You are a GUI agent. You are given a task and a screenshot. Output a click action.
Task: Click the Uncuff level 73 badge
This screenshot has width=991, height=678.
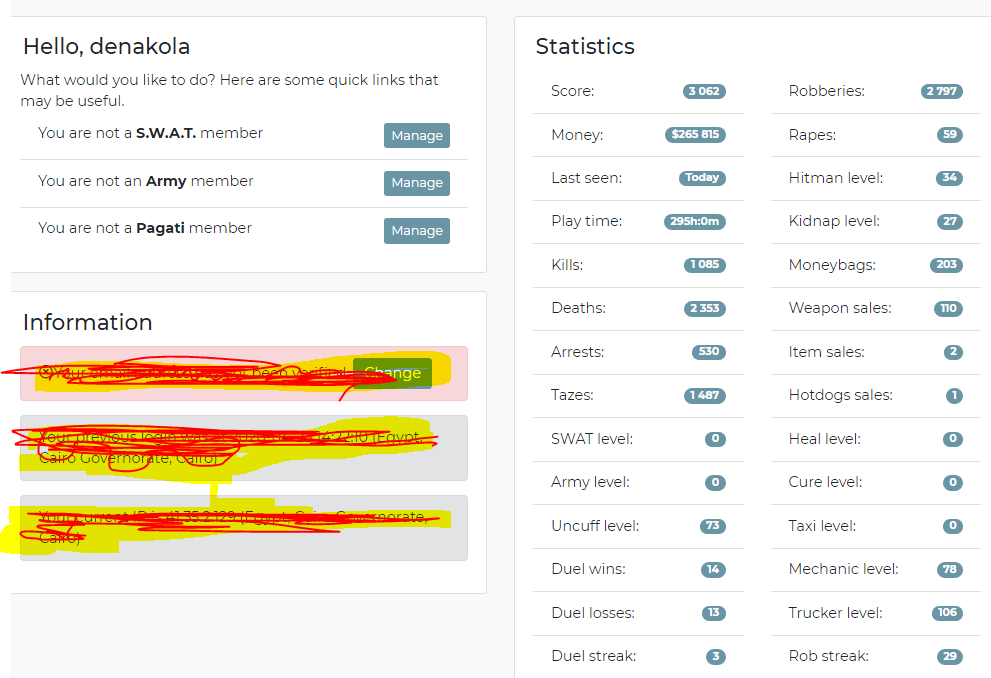pos(713,526)
